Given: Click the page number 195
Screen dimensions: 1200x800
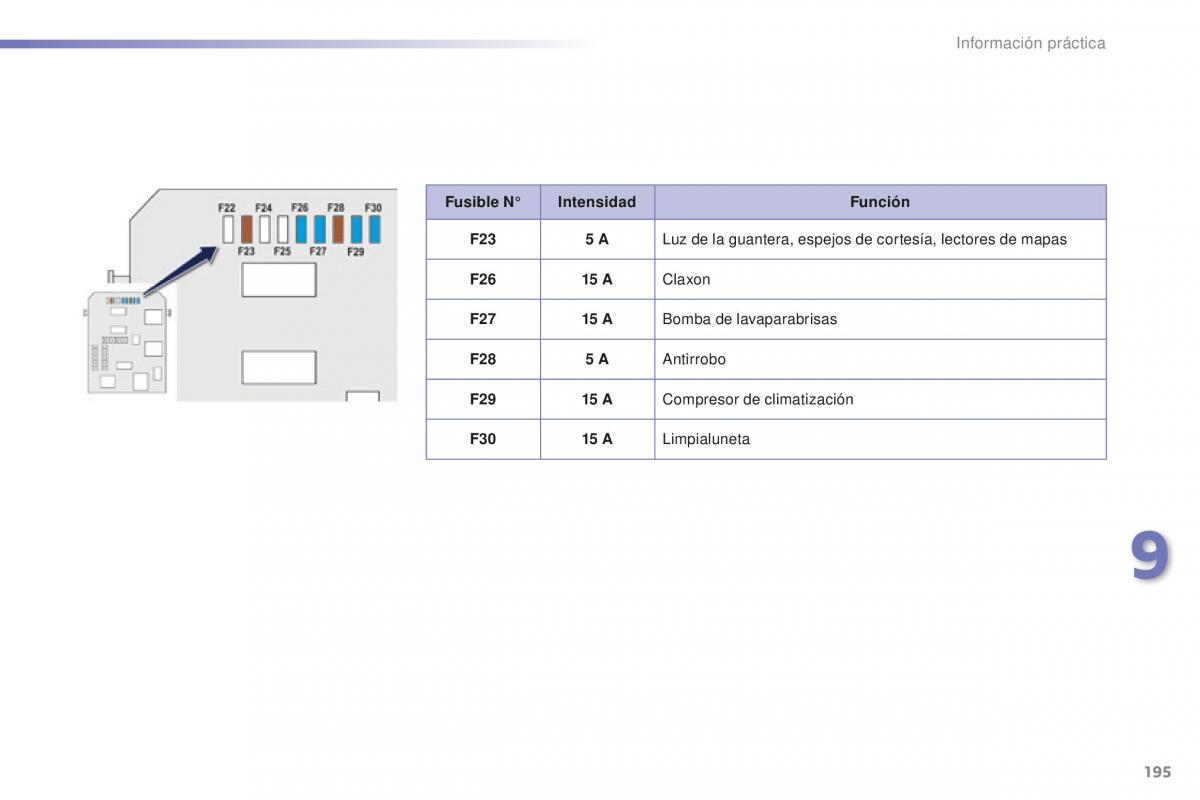Looking at the screenshot, I should [1156, 772].
